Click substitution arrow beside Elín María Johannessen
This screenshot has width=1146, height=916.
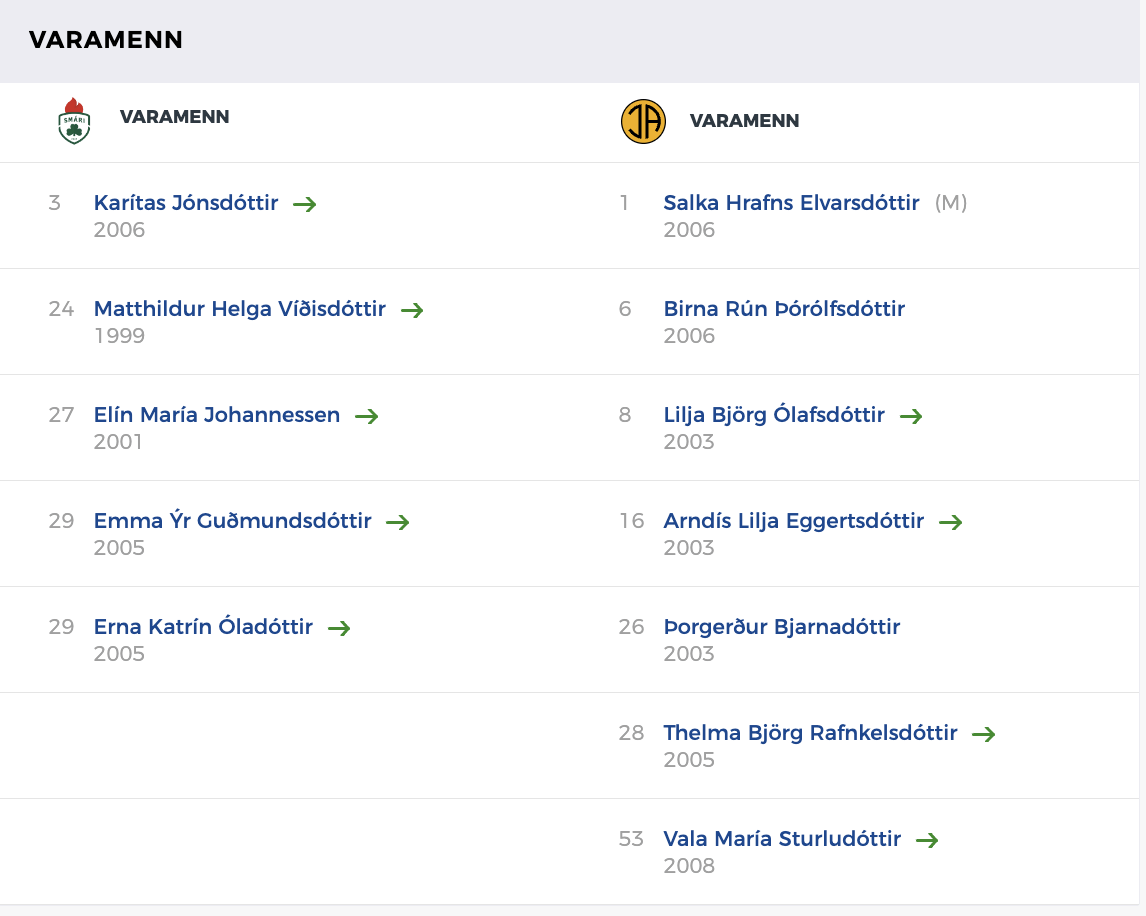click(367, 416)
